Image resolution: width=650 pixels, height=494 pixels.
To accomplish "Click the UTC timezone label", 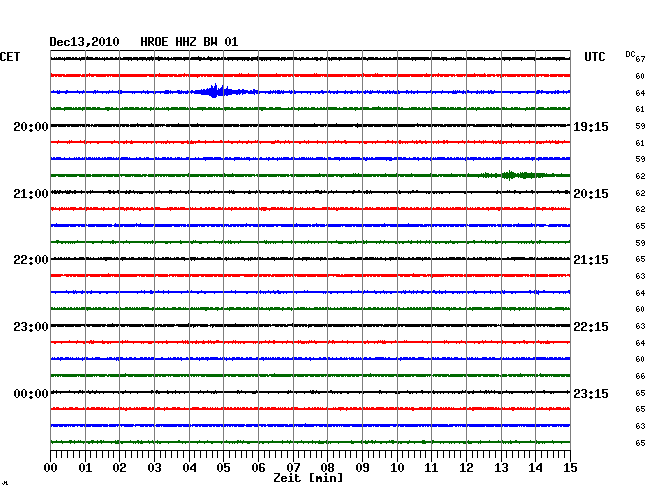I will click(x=594, y=57).
